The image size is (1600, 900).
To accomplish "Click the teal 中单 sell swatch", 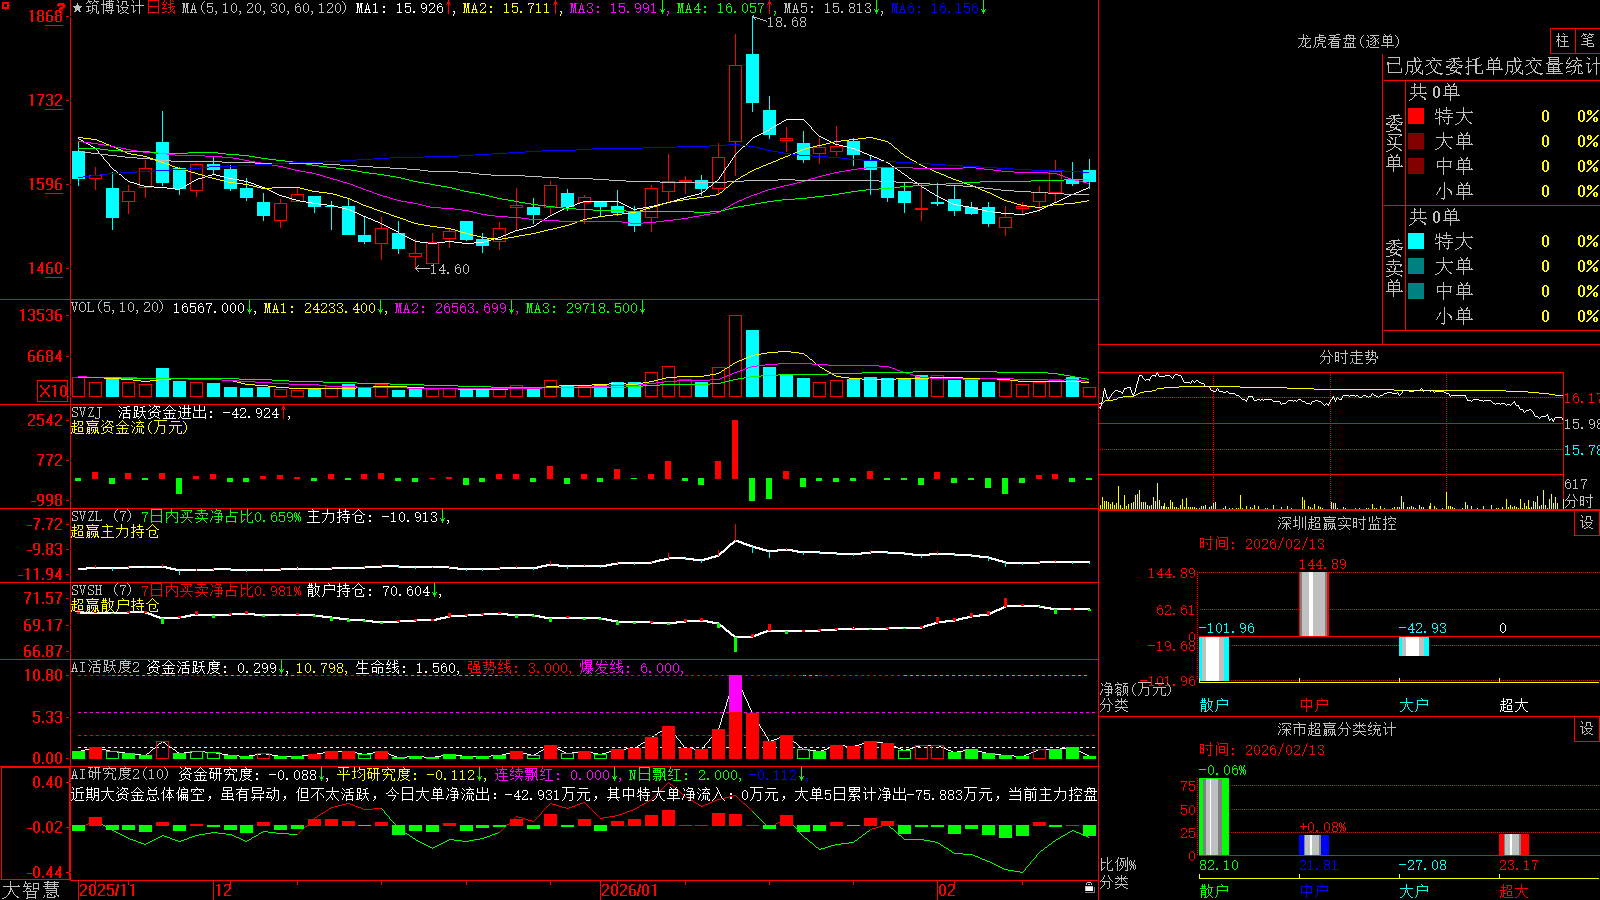I will [1416, 291].
